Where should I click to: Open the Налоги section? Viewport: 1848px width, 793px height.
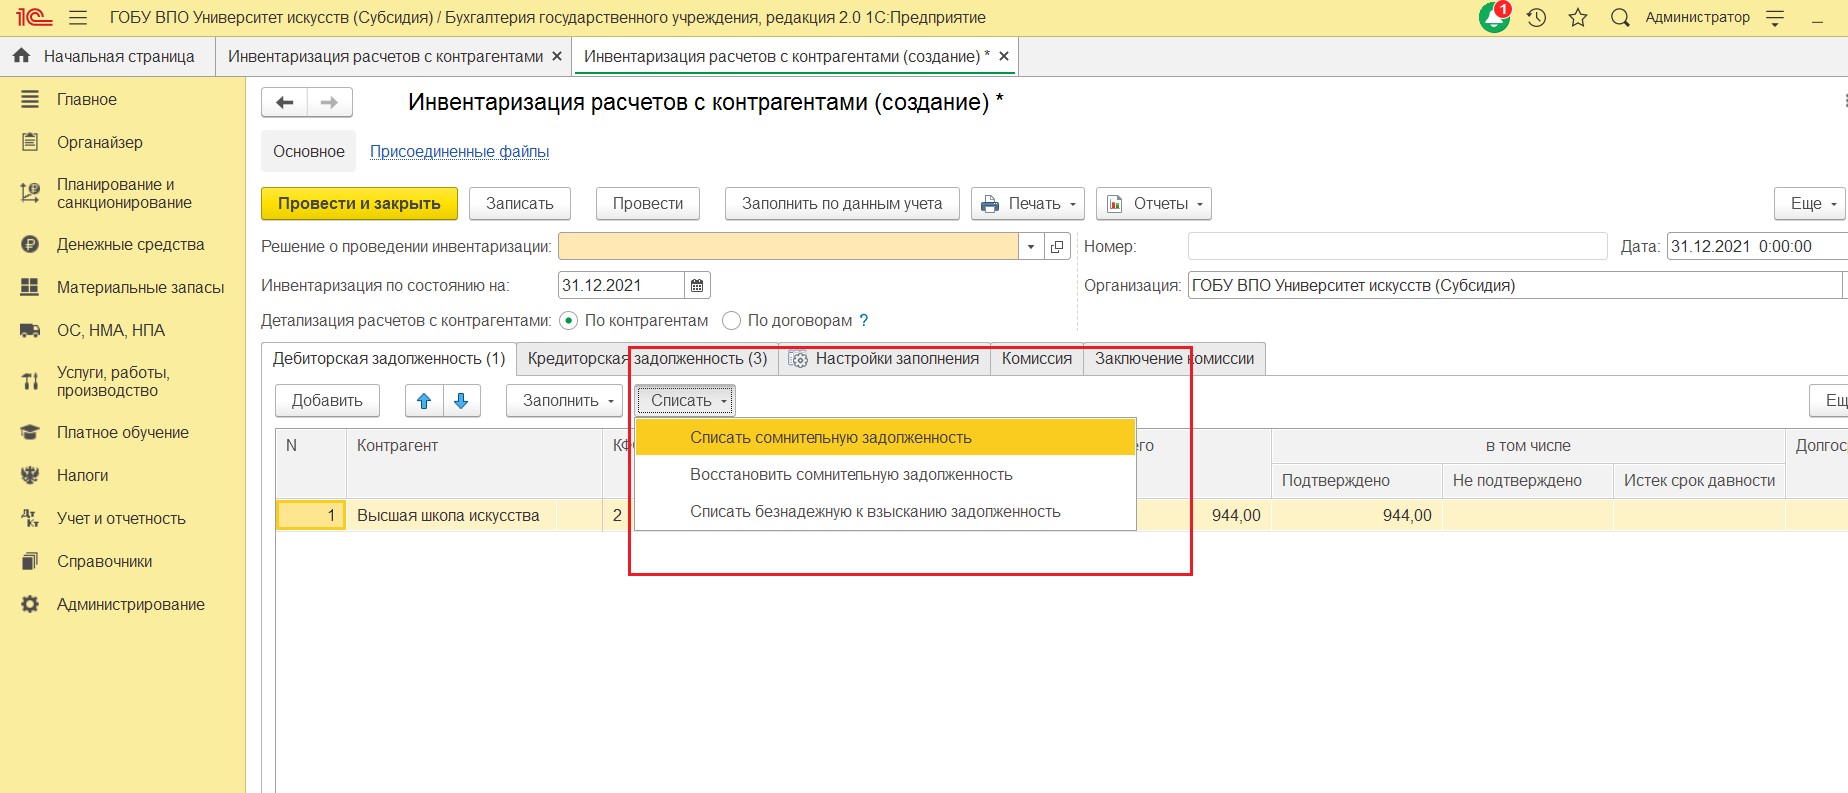(x=83, y=476)
